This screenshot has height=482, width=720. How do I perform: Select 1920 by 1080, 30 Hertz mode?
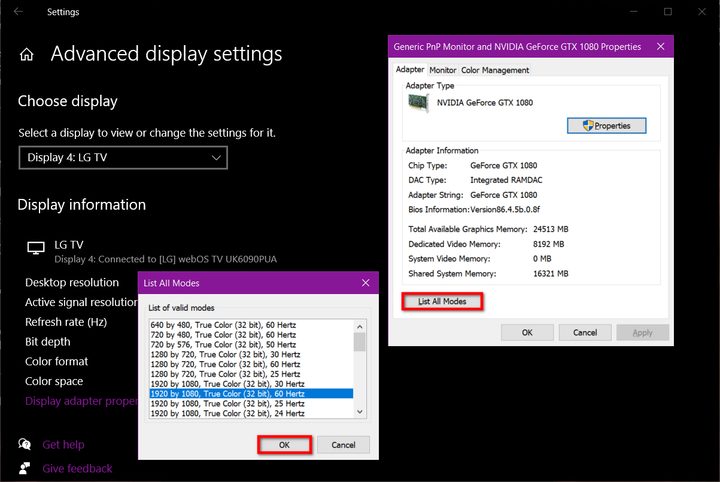click(251, 384)
